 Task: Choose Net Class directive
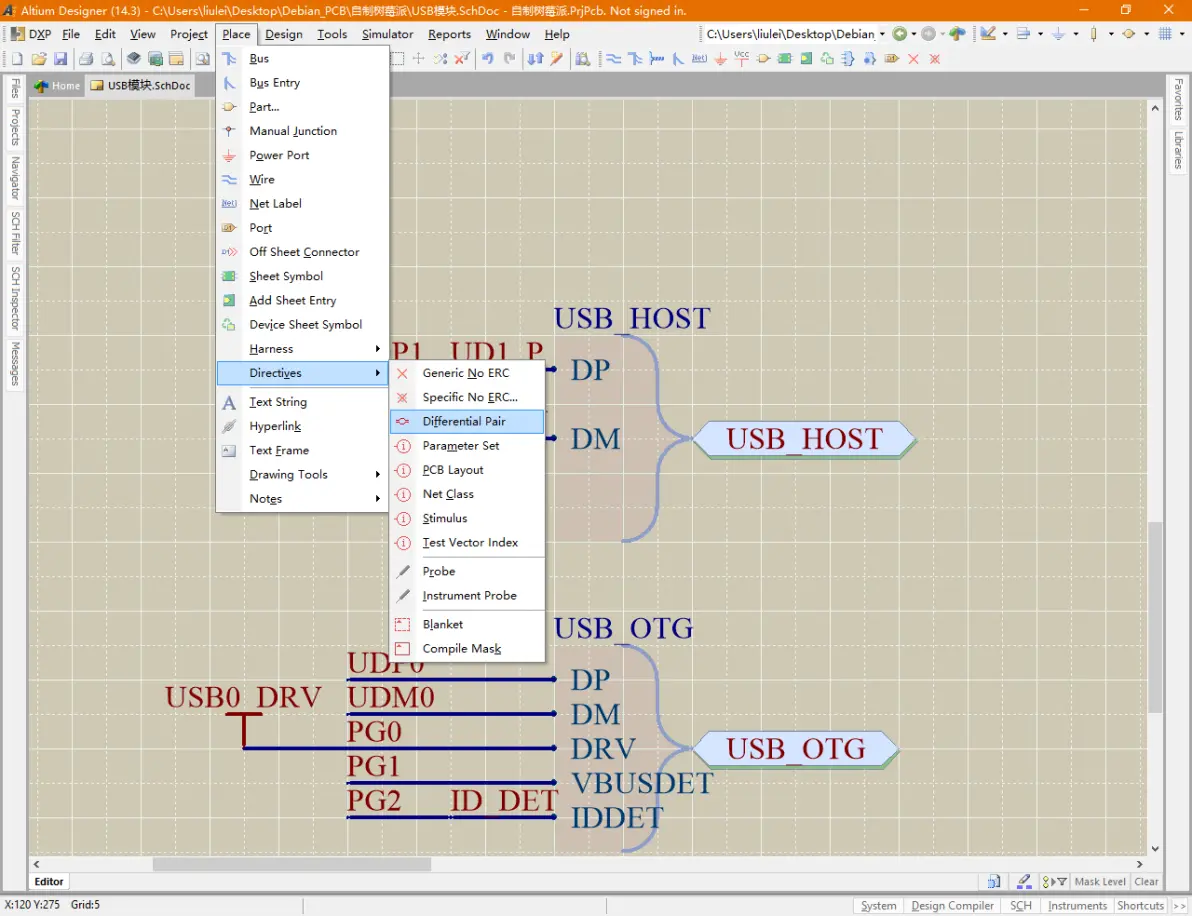click(x=468, y=494)
